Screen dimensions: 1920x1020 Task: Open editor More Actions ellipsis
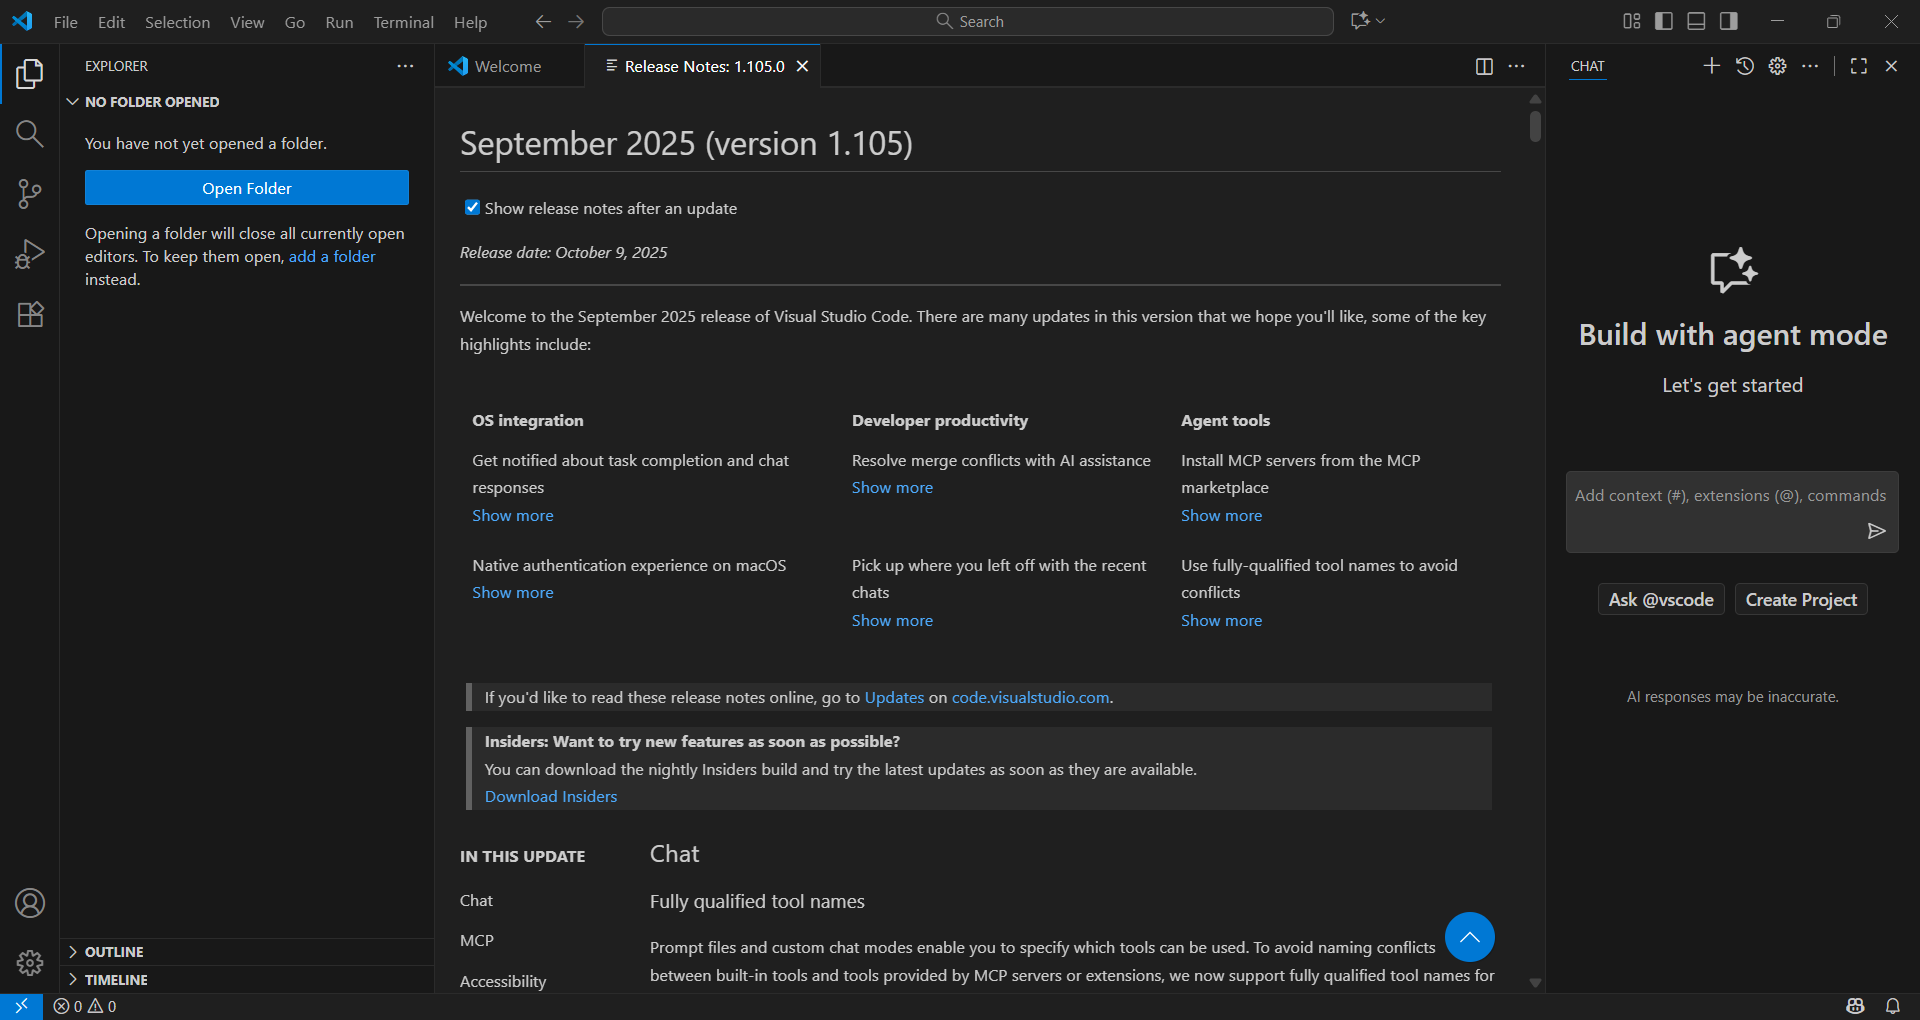(x=1516, y=66)
